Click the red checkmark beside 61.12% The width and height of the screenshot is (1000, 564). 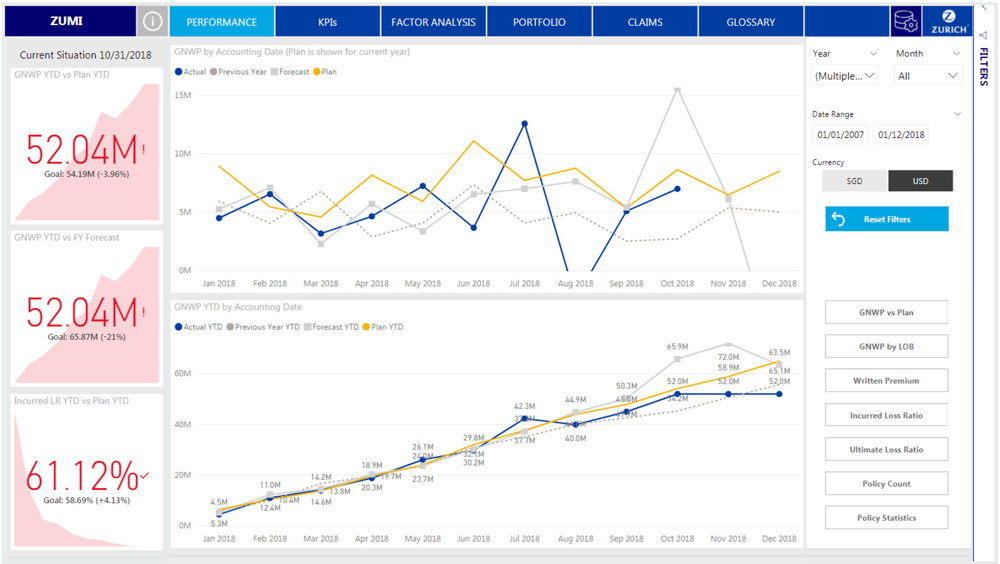pyautogui.click(x=146, y=475)
